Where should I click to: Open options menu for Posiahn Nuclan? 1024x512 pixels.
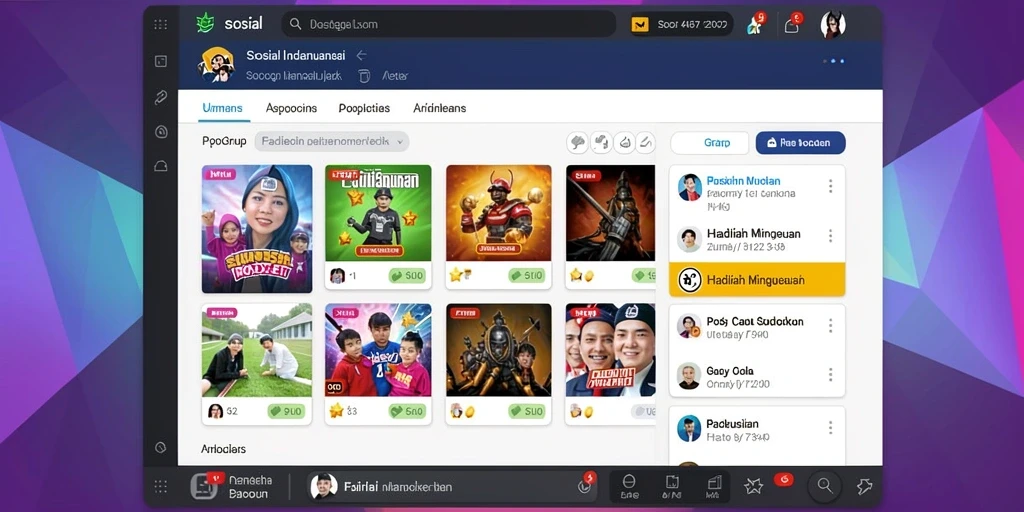(x=831, y=187)
